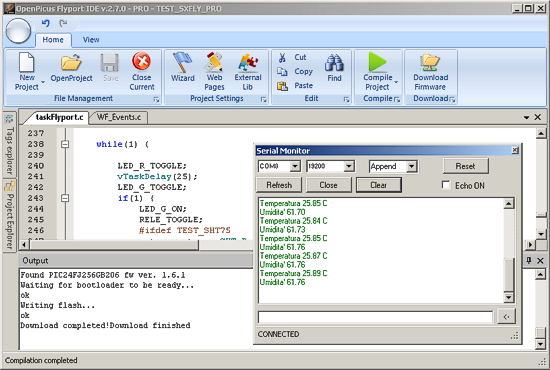The width and height of the screenshot is (550, 370).
Task: Click 'Compilation completed' status bar text
Action: point(41,360)
